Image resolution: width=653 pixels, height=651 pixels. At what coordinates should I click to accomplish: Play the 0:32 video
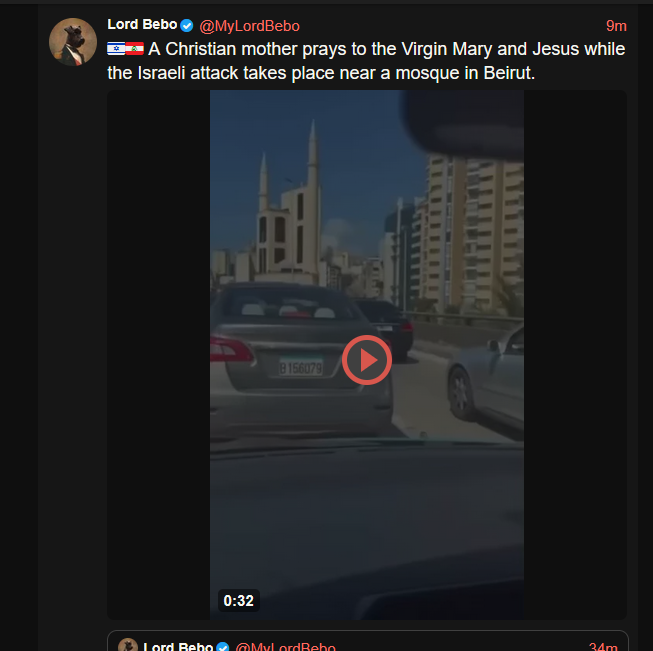pyautogui.click(x=366, y=359)
